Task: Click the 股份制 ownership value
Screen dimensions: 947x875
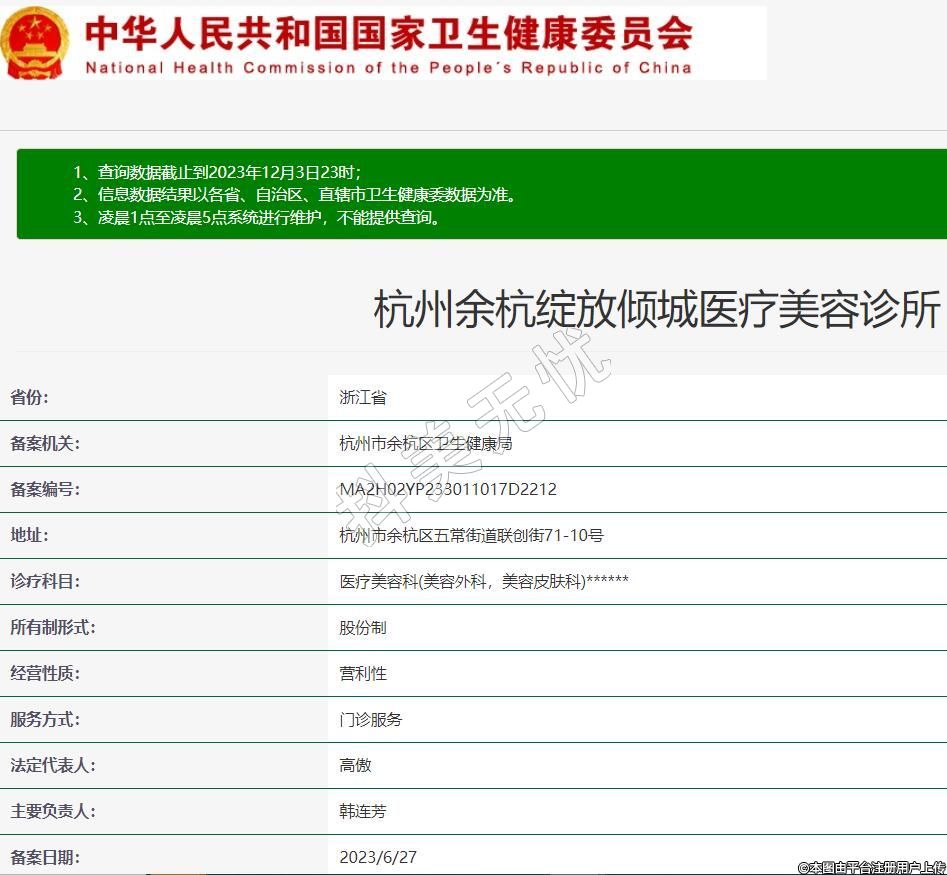Action: (x=362, y=627)
